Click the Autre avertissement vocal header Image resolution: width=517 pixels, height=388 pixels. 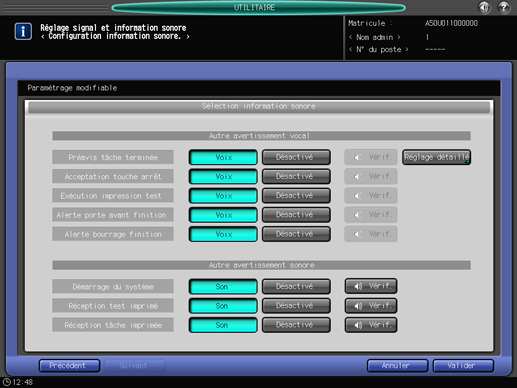point(261,136)
